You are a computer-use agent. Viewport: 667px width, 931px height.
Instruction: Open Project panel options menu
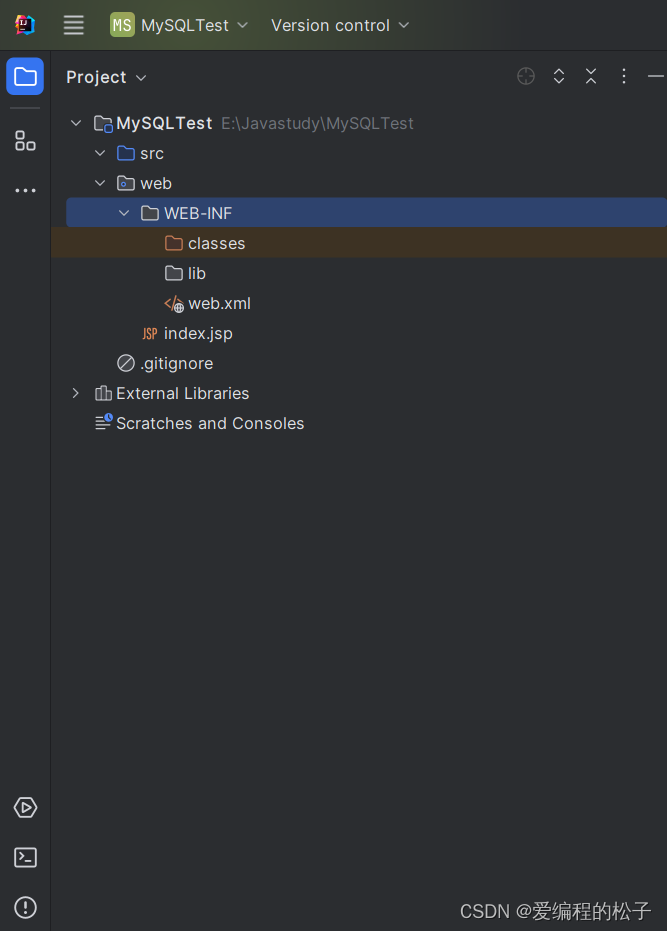pyautogui.click(x=624, y=76)
